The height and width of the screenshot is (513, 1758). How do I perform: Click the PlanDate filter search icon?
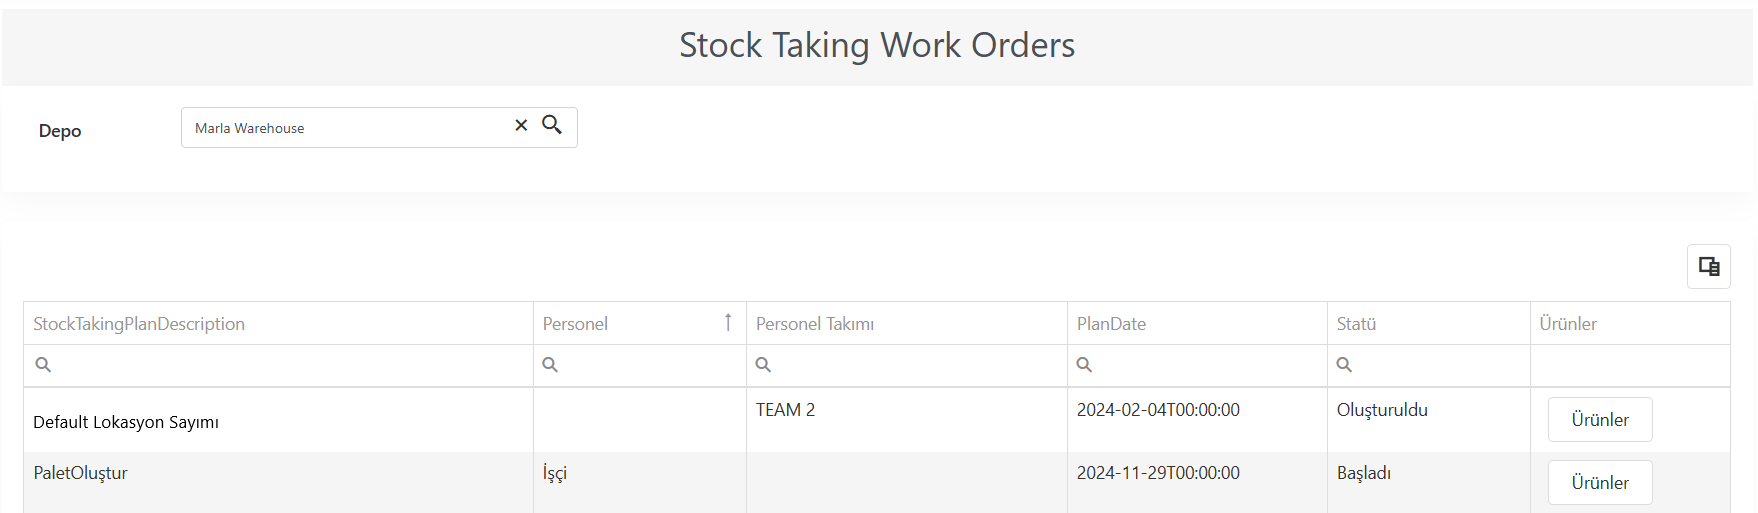point(1084,365)
